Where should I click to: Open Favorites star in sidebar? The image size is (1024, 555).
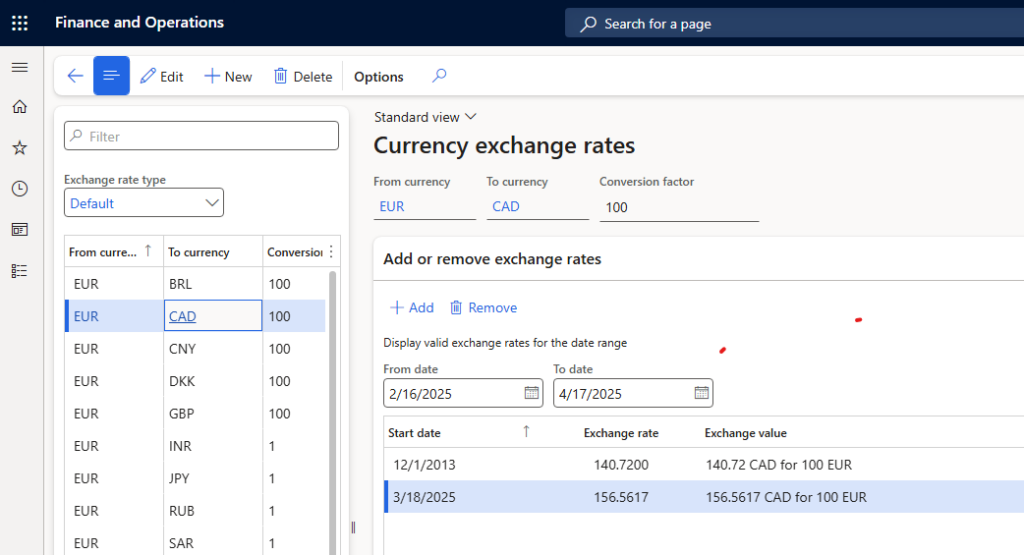click(x=20, y=148)
